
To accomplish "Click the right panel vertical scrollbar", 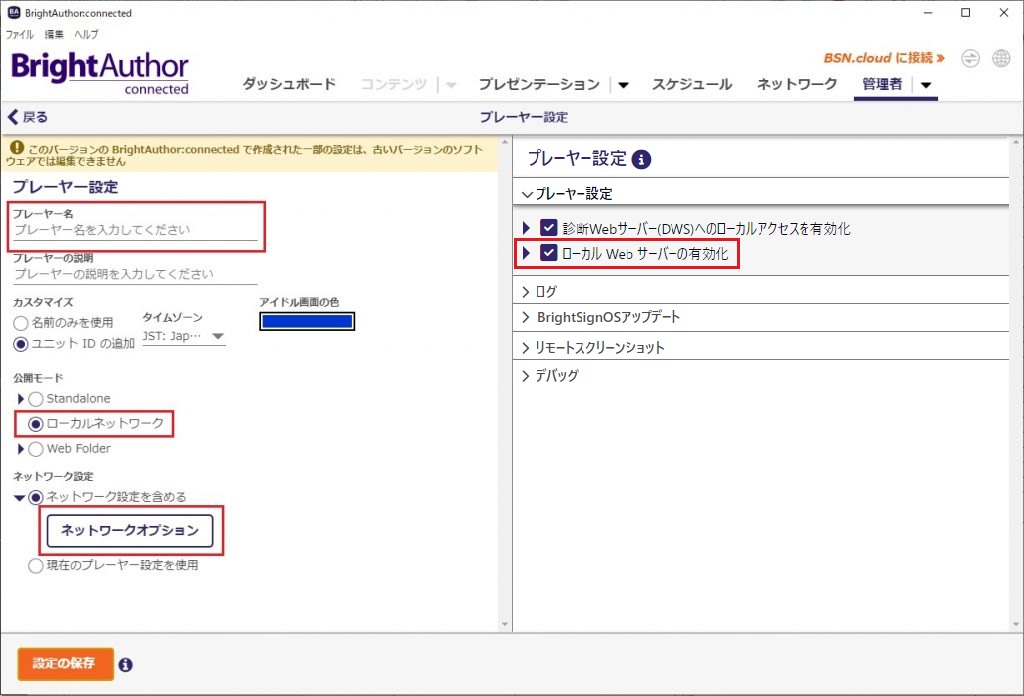I will tap(1016, 383).
